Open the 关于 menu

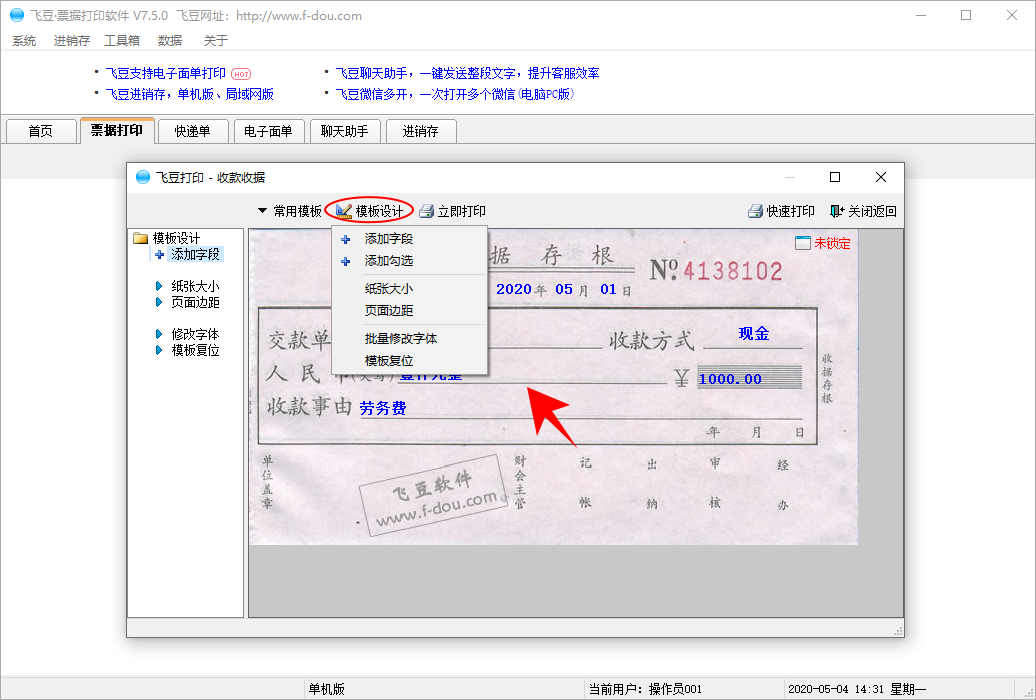tap(215, 41)
